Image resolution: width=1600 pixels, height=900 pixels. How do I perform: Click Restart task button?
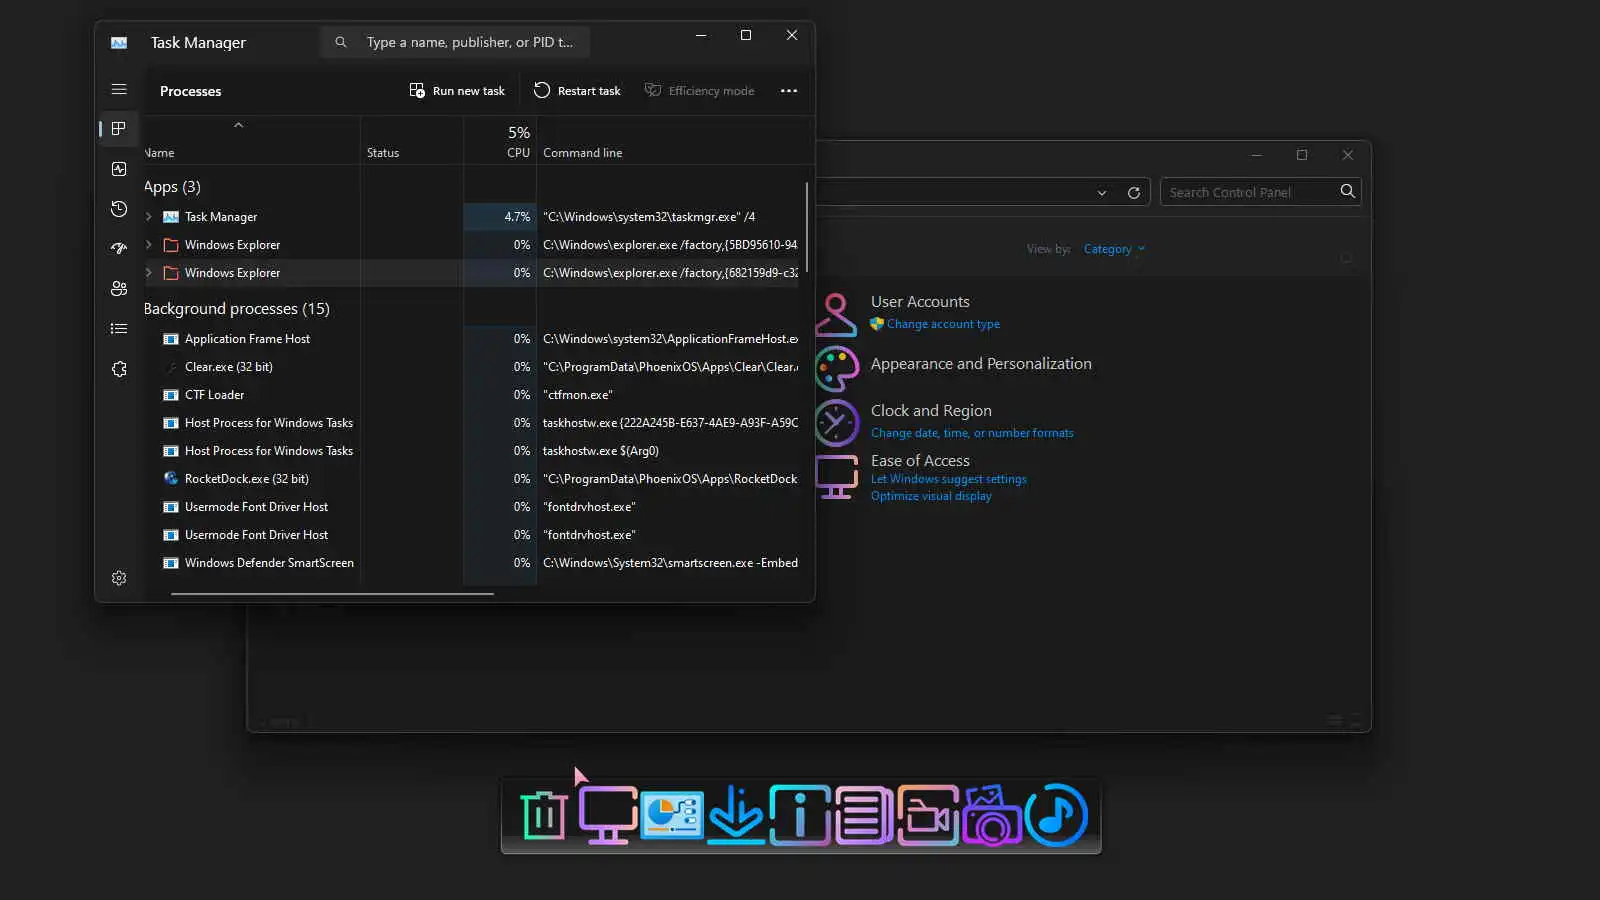click(577, 91)
